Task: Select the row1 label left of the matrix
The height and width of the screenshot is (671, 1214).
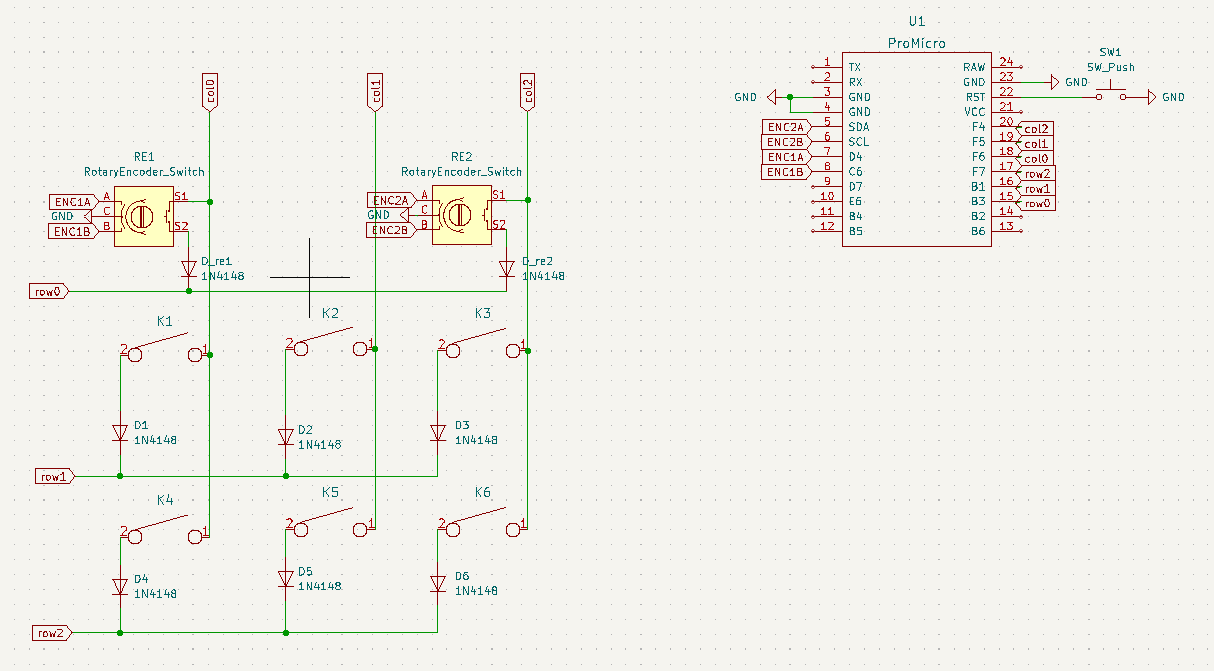Action: coord(54,476)
